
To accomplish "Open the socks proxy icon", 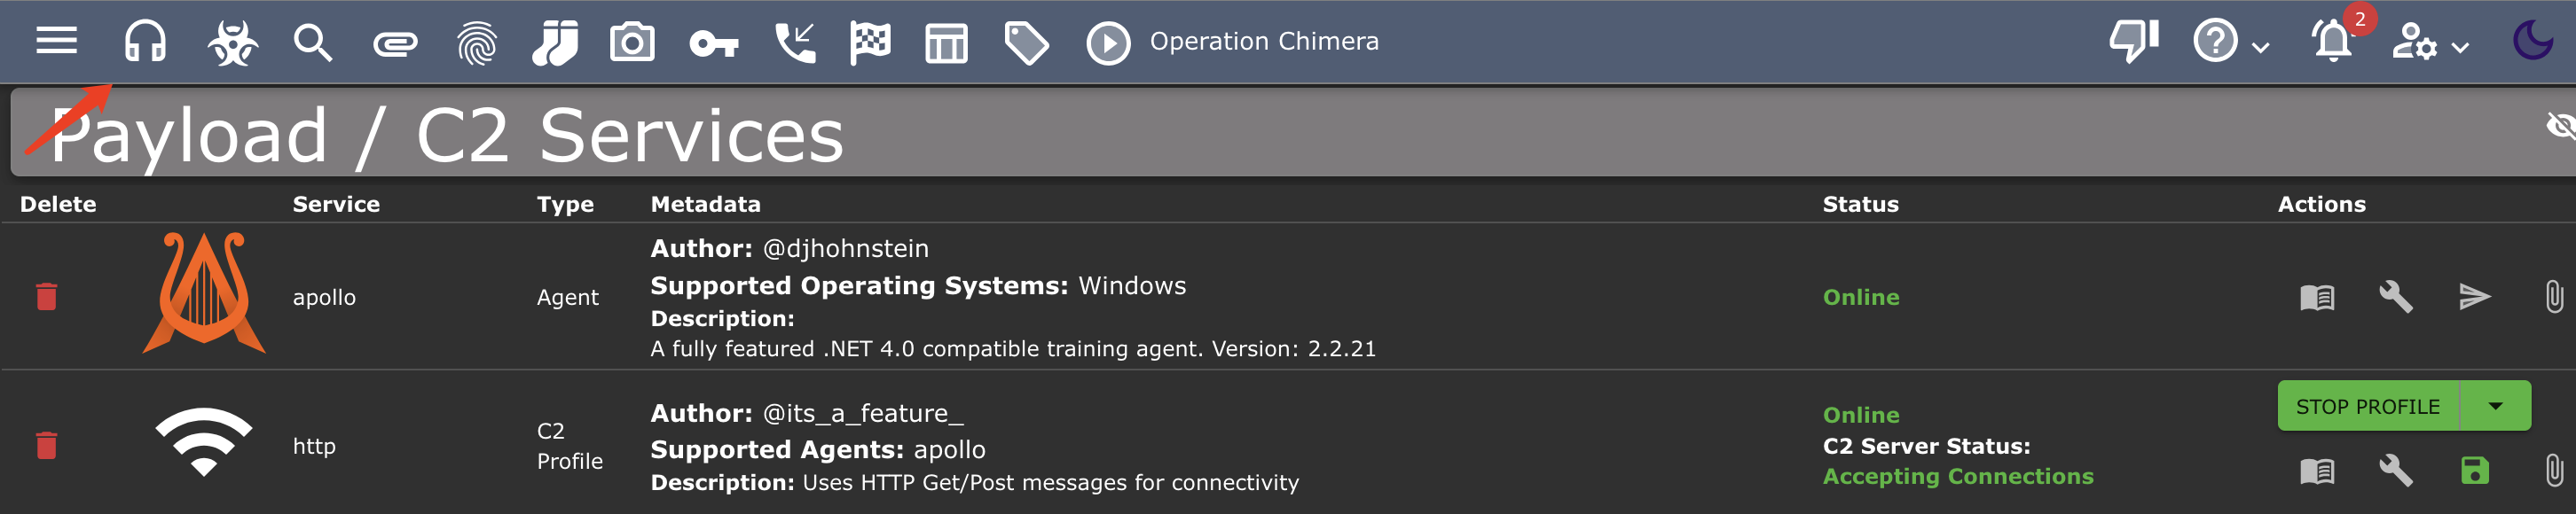I will tap(555, 42).
